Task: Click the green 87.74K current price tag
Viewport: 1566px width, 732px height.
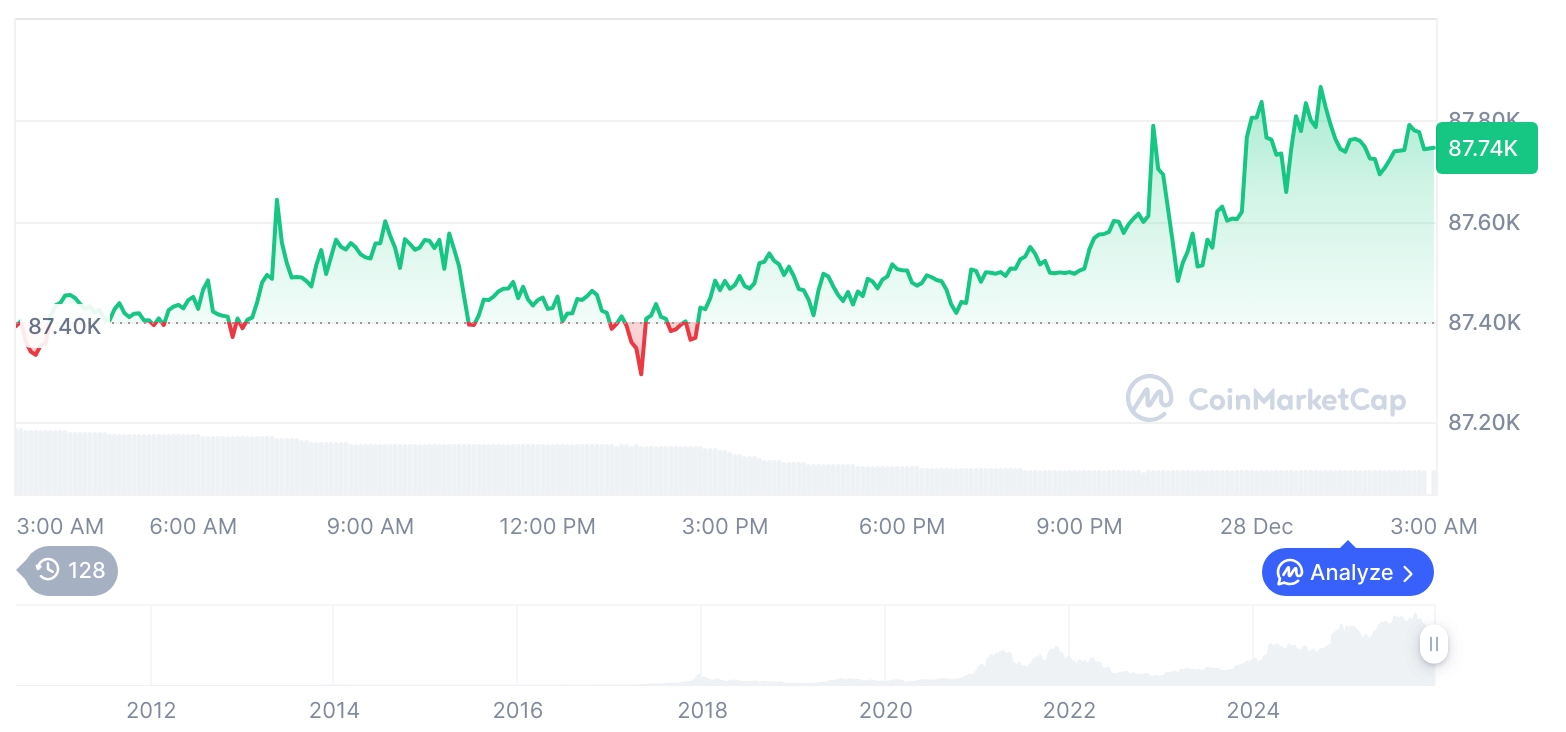Action: [1485, 149]
